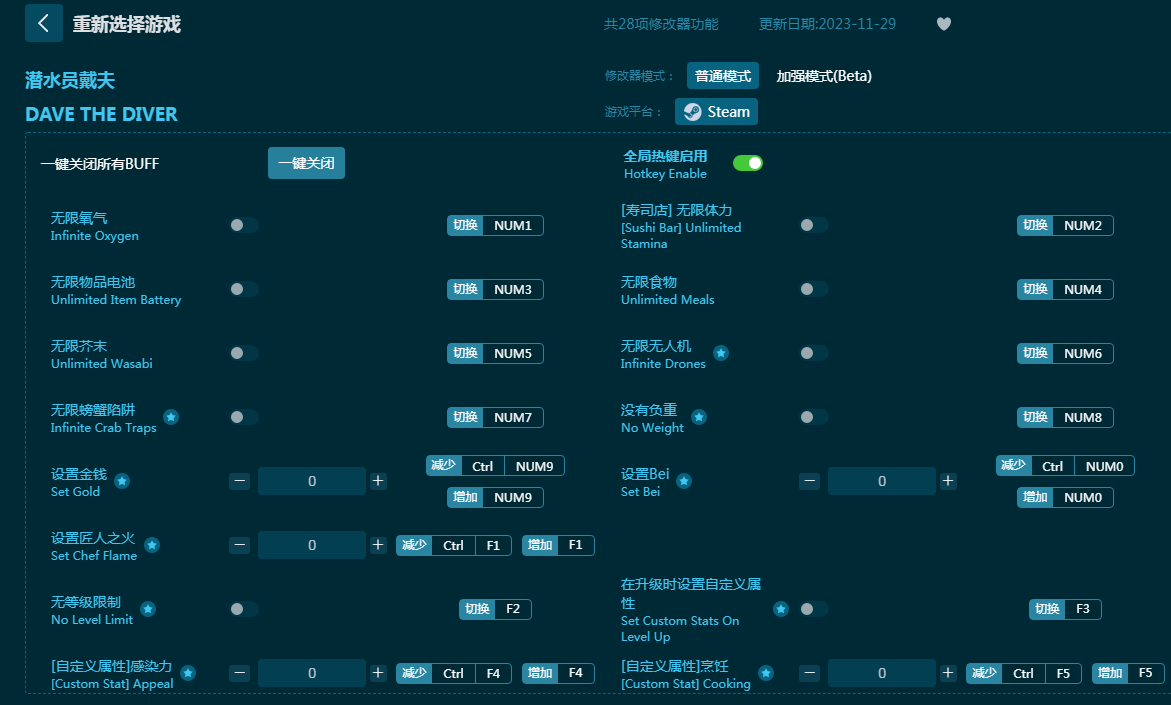Viewport: 1171px width, 705px height.
Task: Click the Ctrl F1 decrease hotkey for Chef Flame
Action: [453, 545]
